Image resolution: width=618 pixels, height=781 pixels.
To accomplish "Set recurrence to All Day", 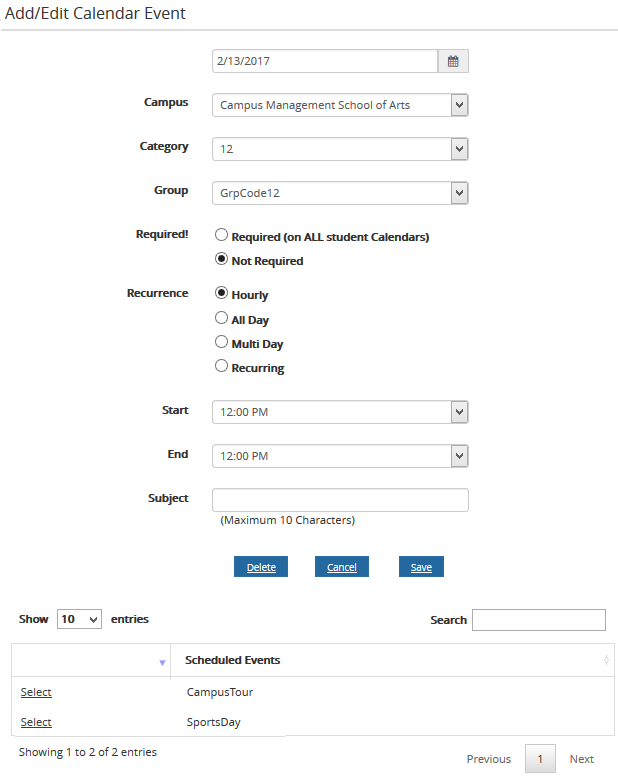I will (222, 319).
